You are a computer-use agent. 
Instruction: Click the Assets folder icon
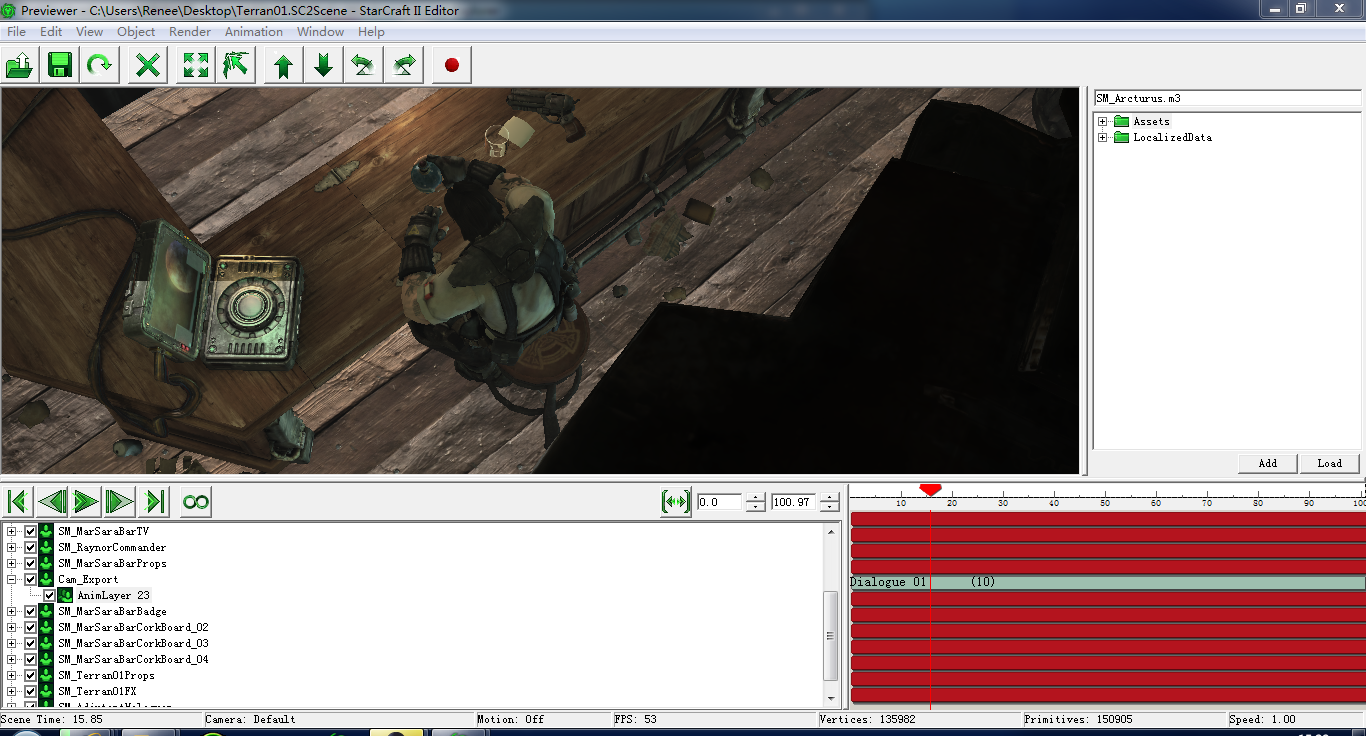pyautogui.click(x=1121, y=122)
